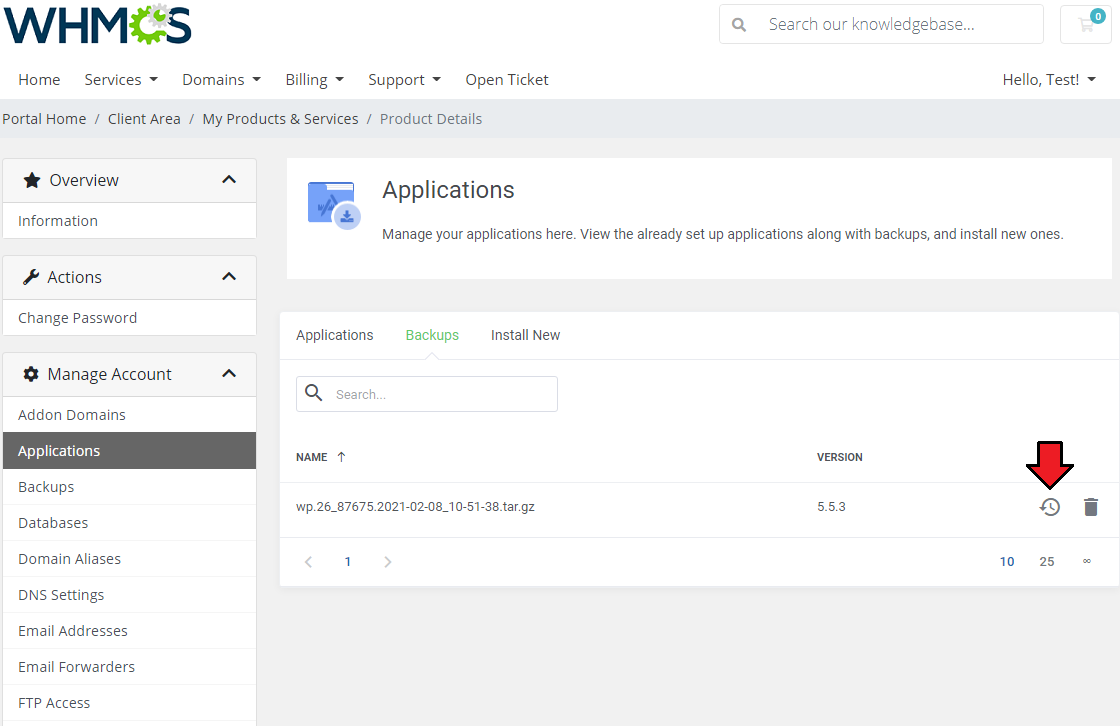Open Addon Domains in sidebar
The width and height of the screenshot is (1120, 726).
(129, 415)
